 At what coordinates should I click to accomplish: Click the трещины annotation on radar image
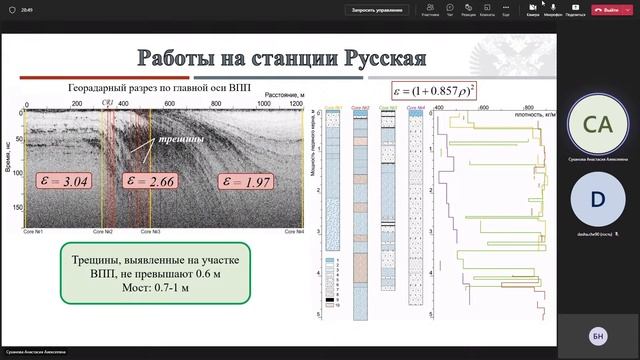coord(181,139)
